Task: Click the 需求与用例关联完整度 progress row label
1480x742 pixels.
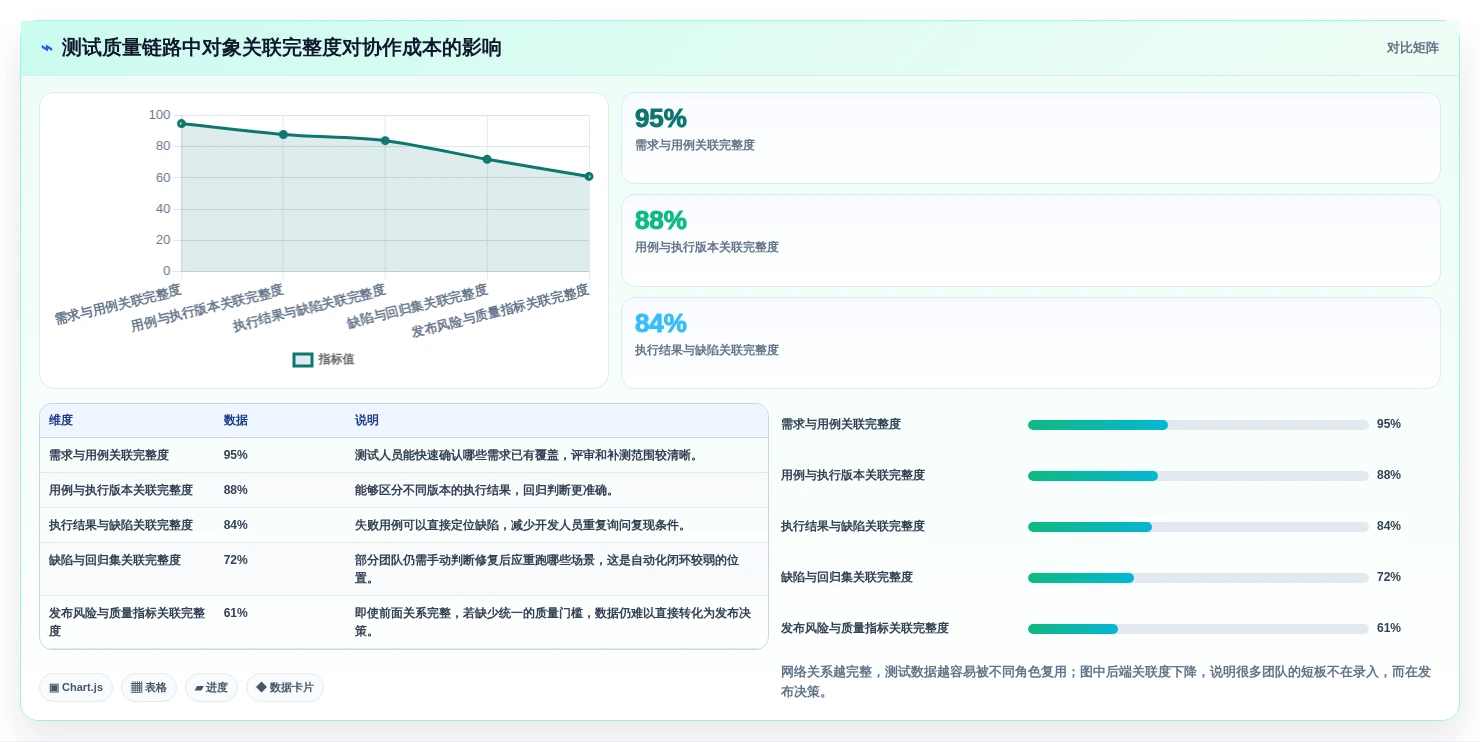Action: (841, 424)
